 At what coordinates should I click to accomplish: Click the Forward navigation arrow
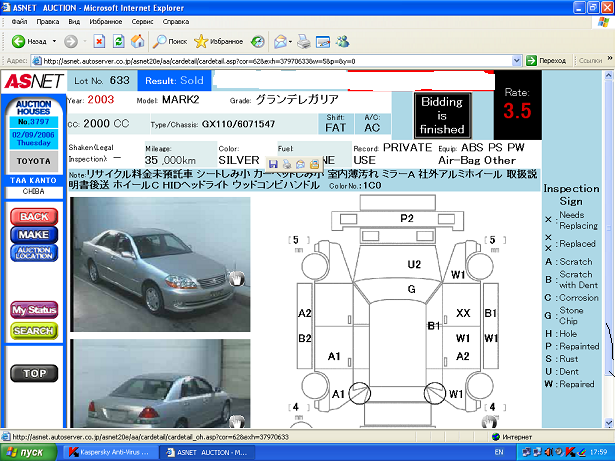pos(71,41)
